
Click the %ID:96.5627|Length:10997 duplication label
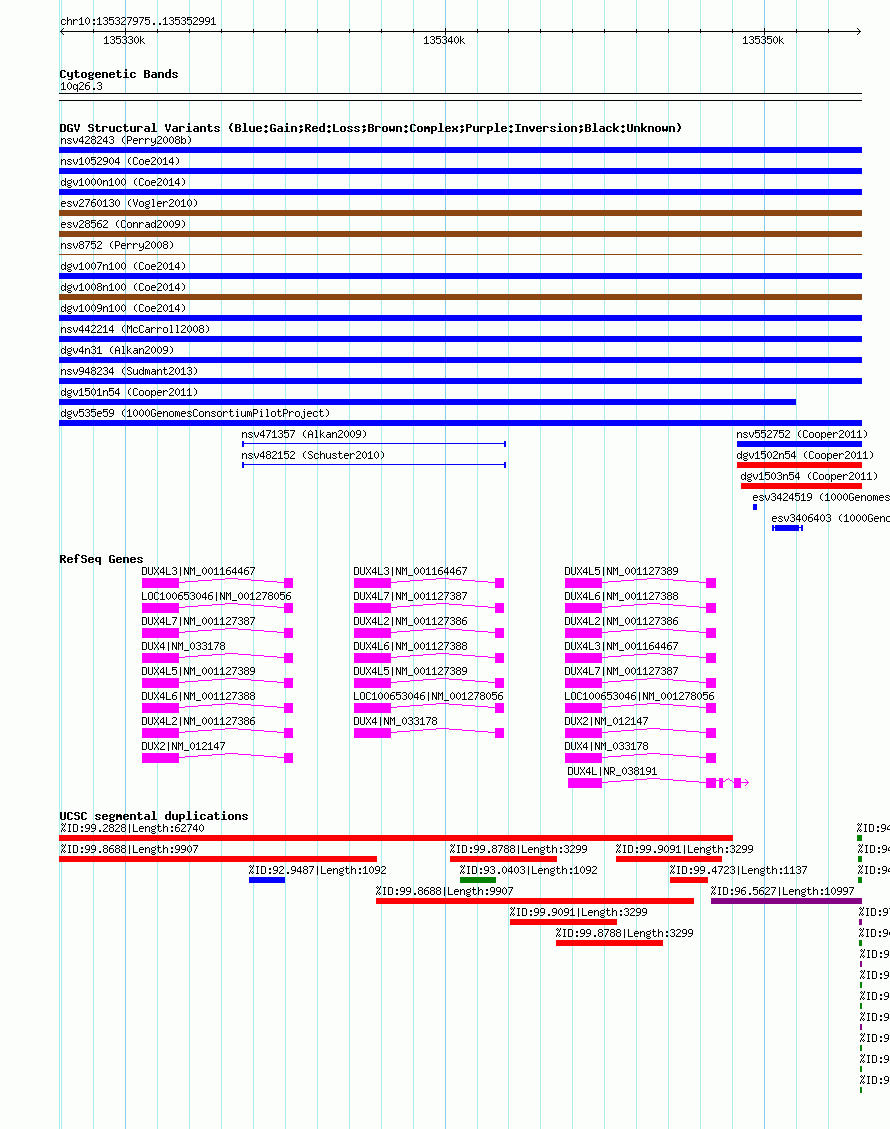point(783,891)
